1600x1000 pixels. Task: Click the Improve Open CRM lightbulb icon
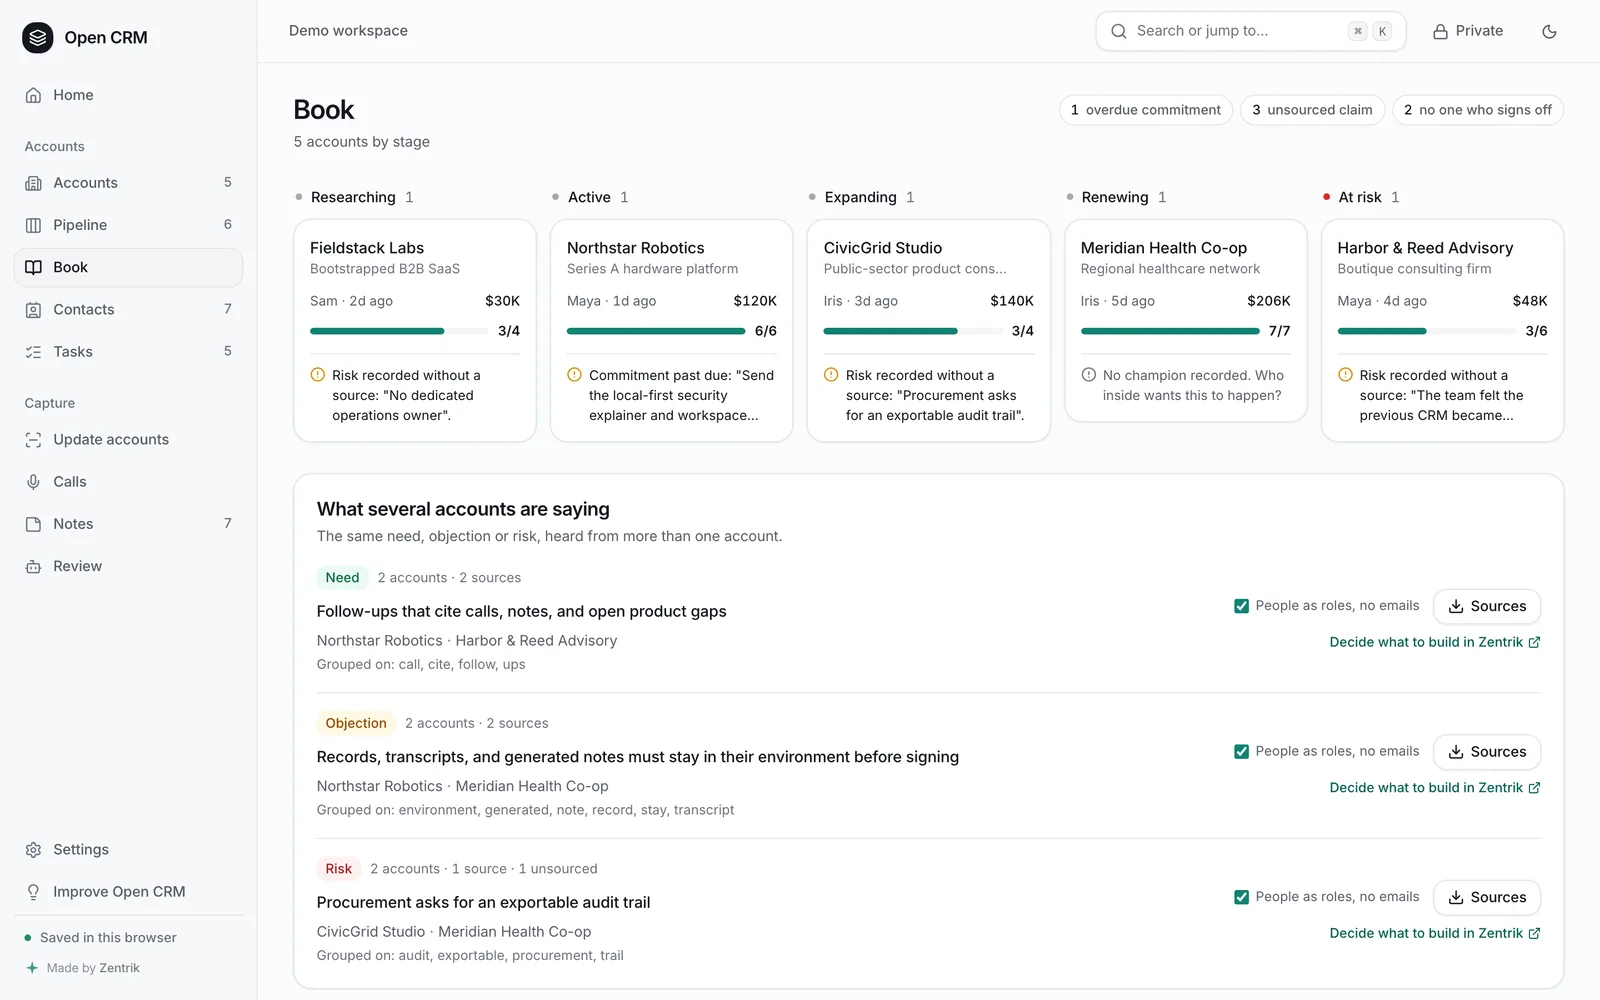tap(33, 892)
